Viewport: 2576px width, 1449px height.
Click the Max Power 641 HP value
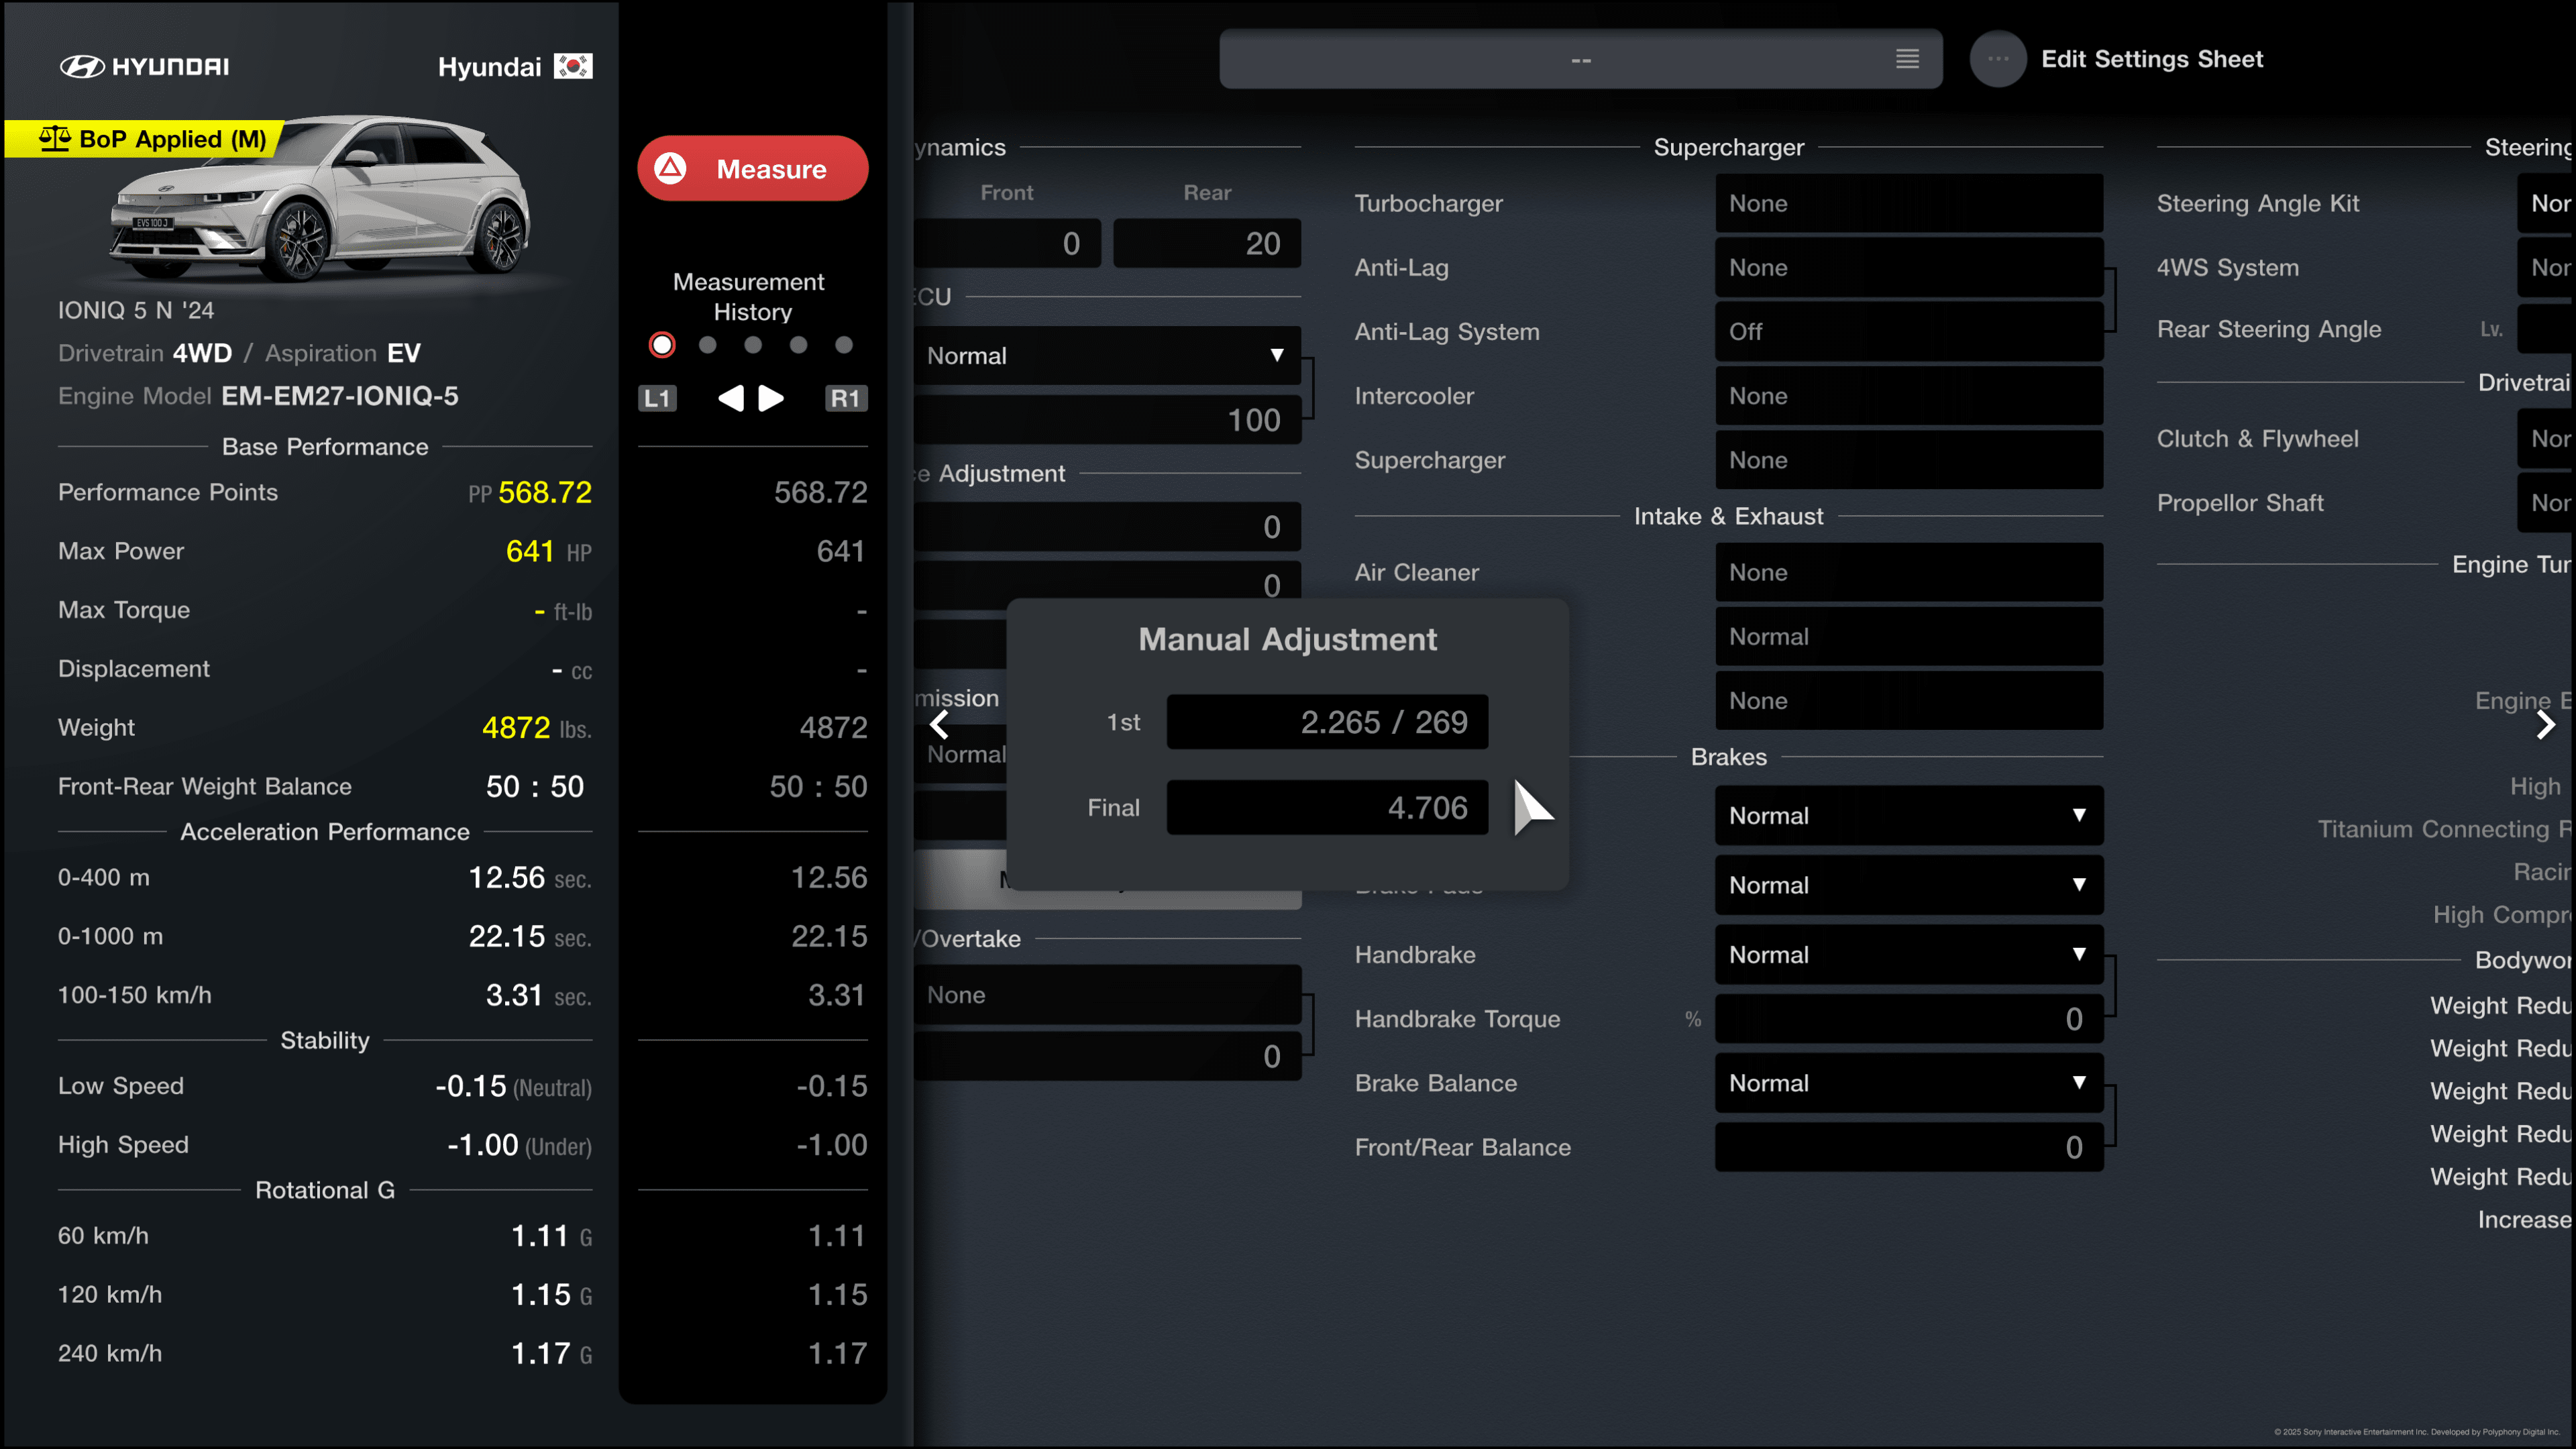(x=548, y=551)
